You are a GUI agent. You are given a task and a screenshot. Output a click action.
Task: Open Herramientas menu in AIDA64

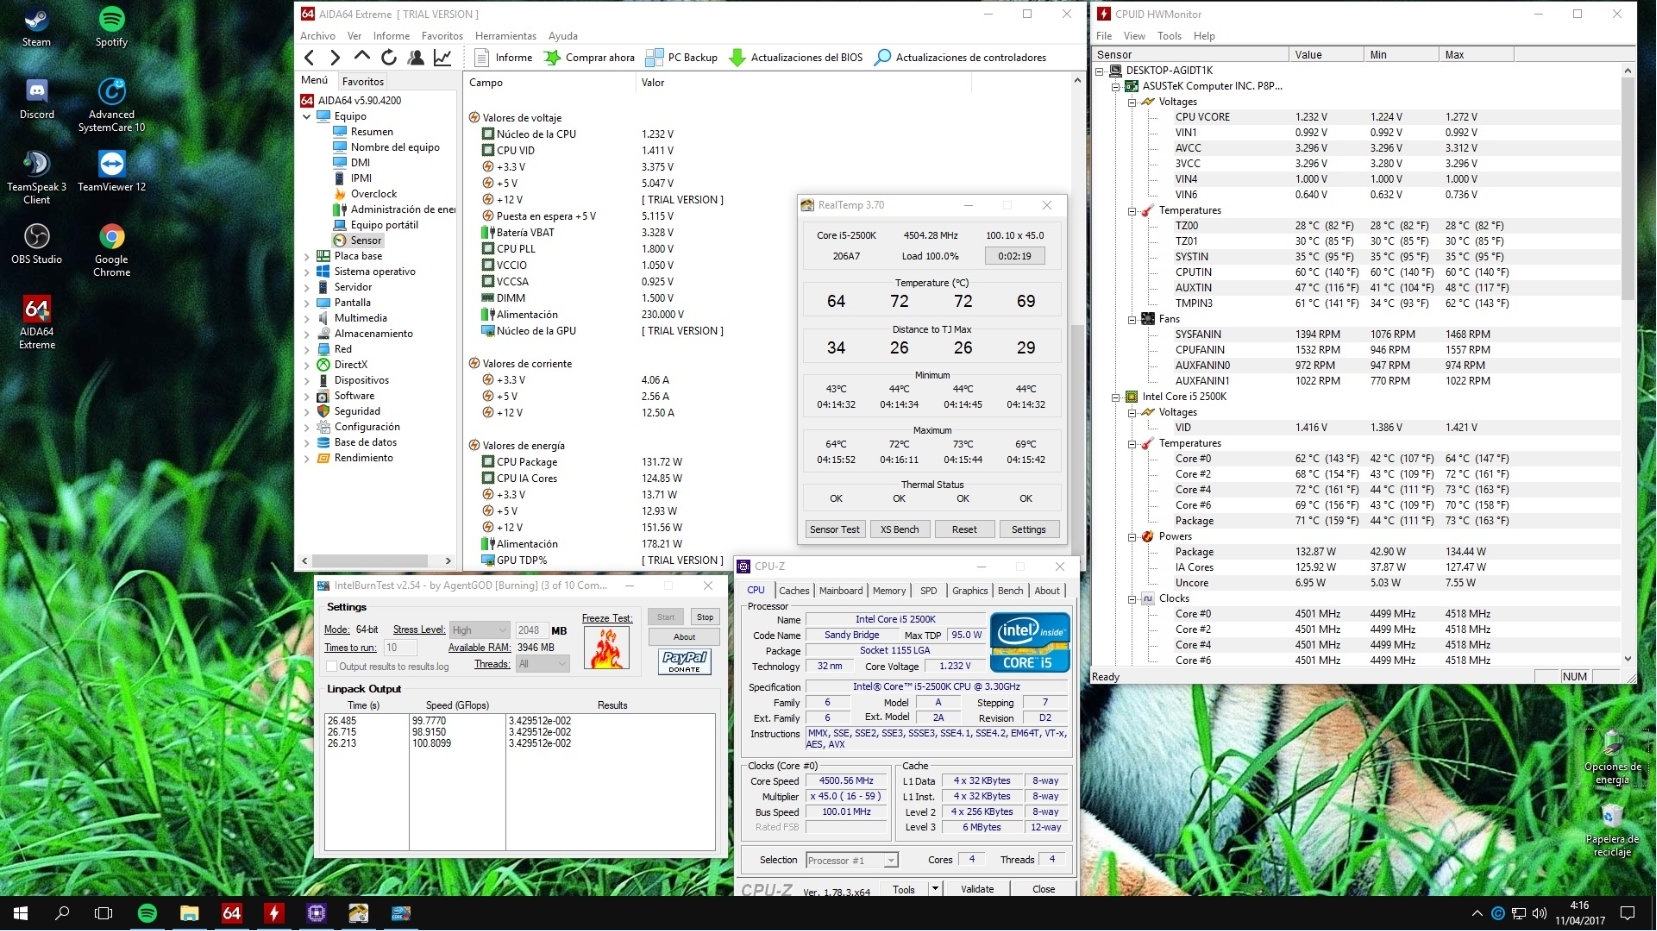pos(506,36)
